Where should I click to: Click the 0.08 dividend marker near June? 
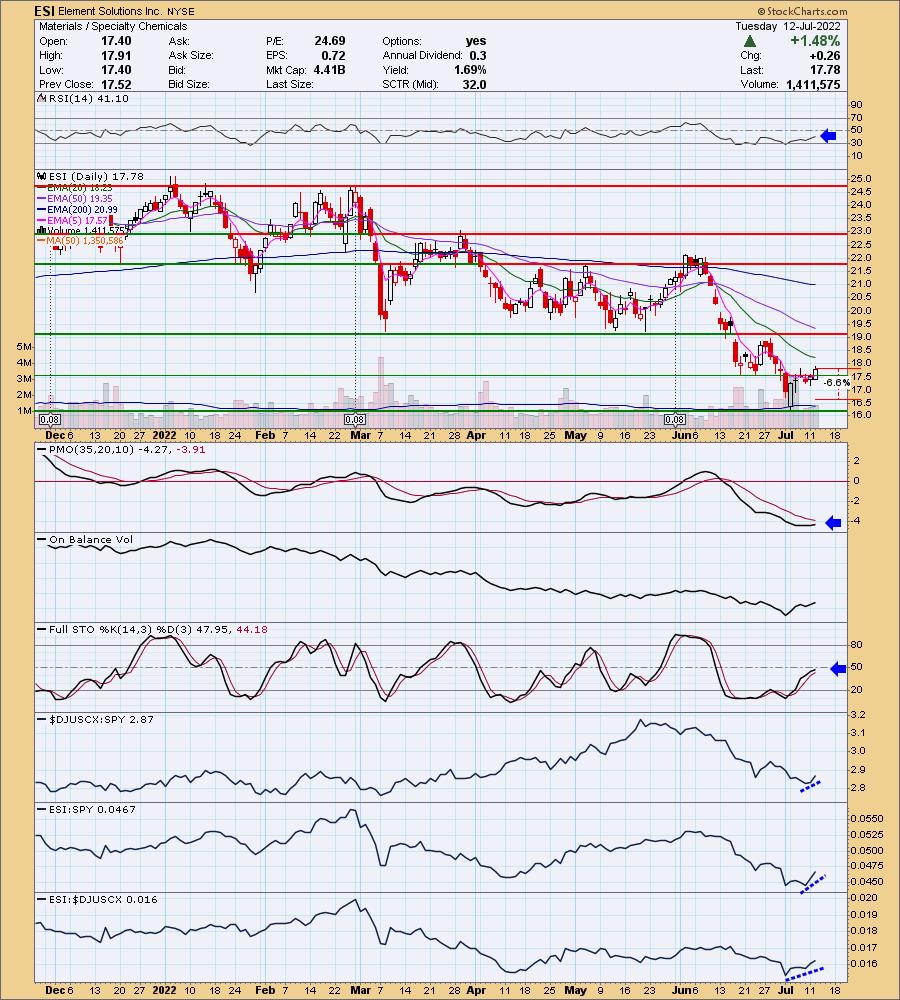(675, 419)
